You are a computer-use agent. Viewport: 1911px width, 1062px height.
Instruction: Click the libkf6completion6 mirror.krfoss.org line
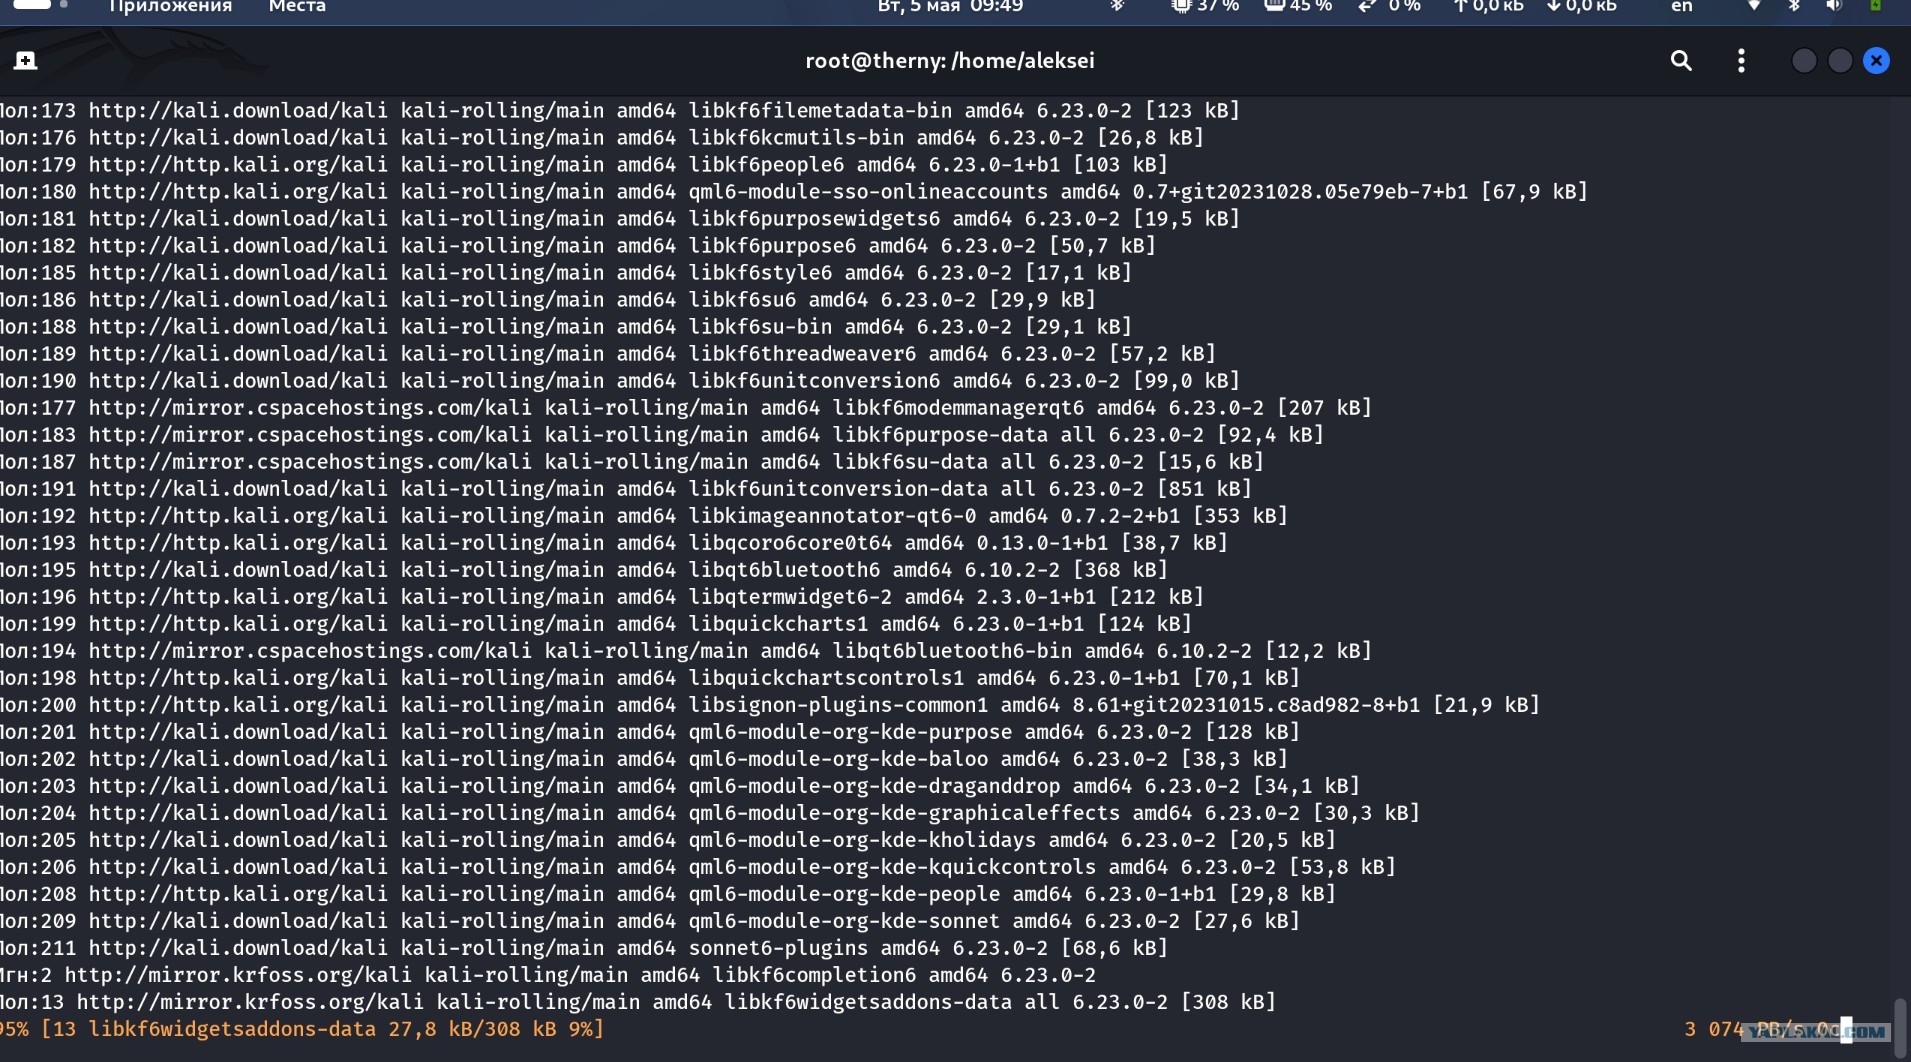548,974
